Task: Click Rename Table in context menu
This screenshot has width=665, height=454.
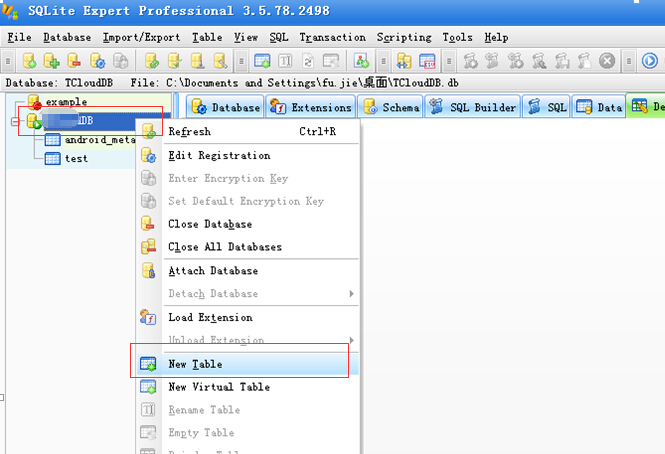Action: [249, 410]
